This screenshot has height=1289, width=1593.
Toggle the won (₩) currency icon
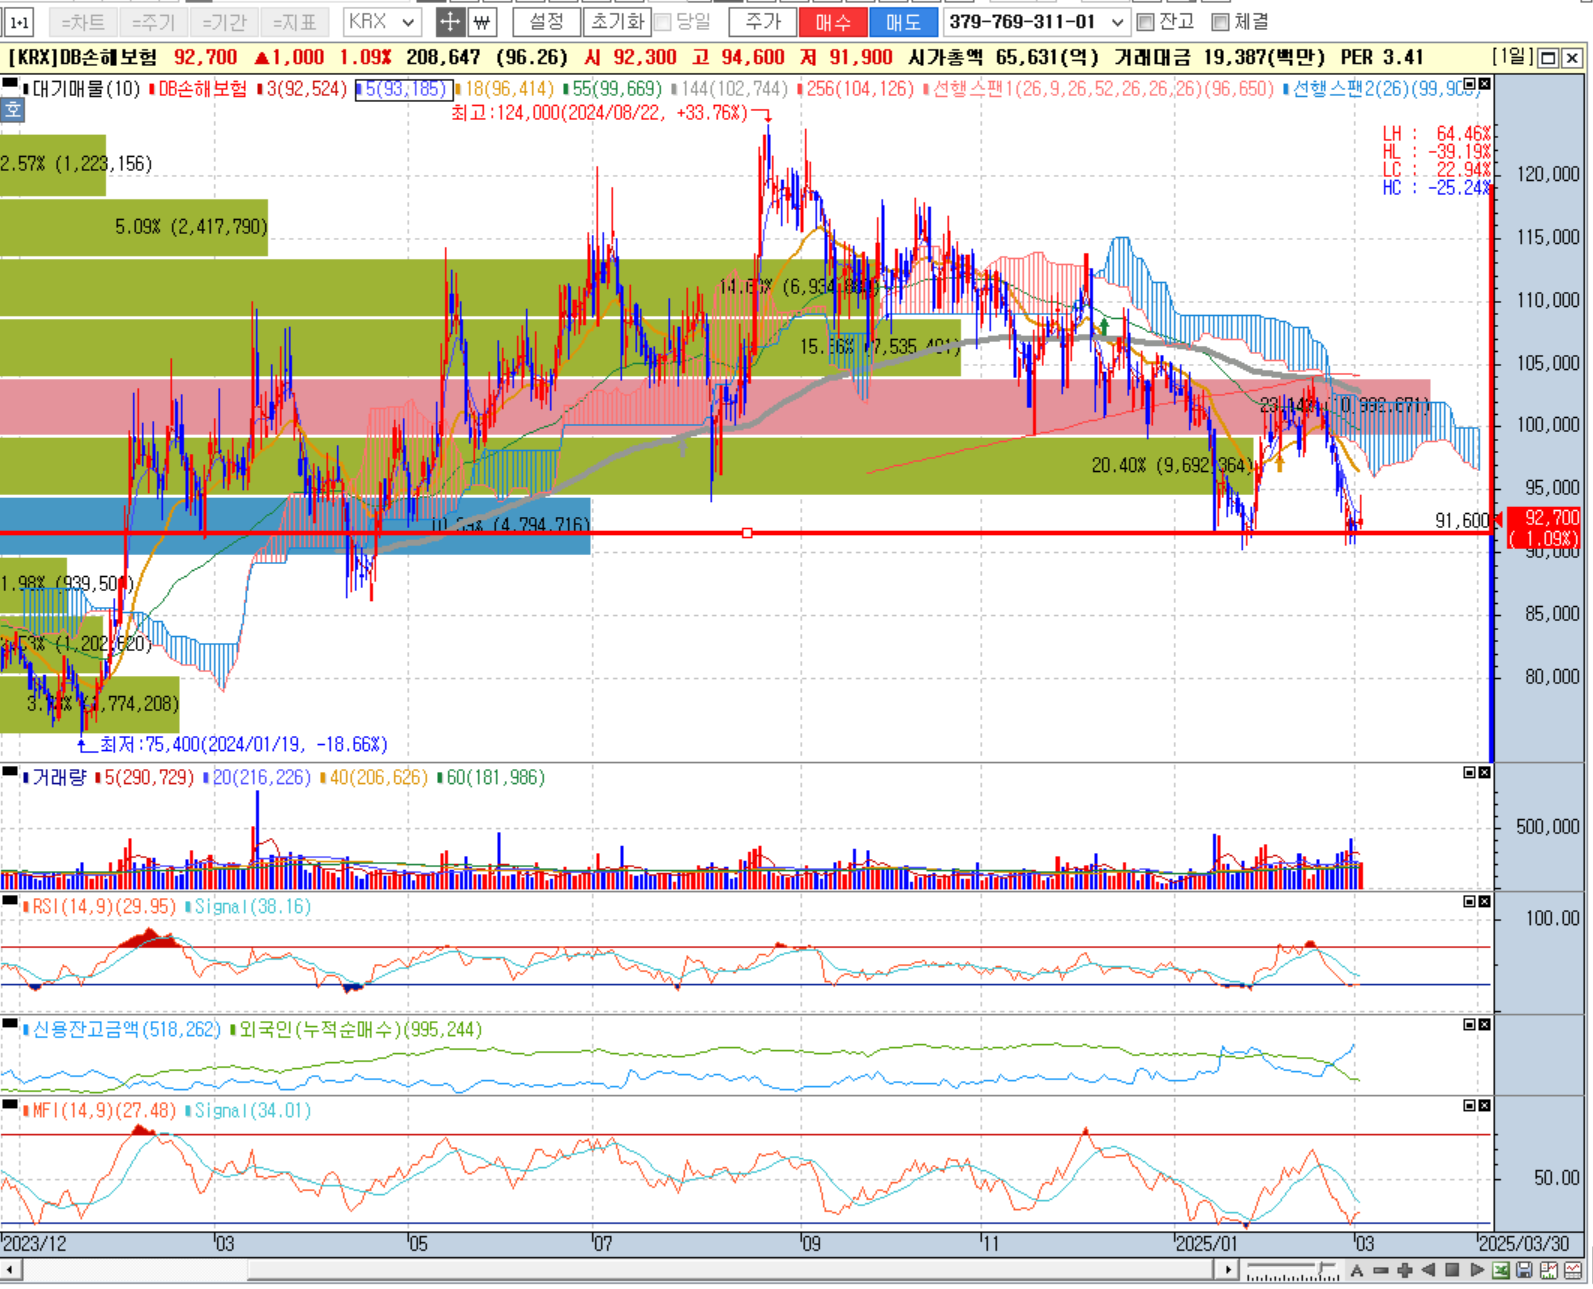(482, 21)
